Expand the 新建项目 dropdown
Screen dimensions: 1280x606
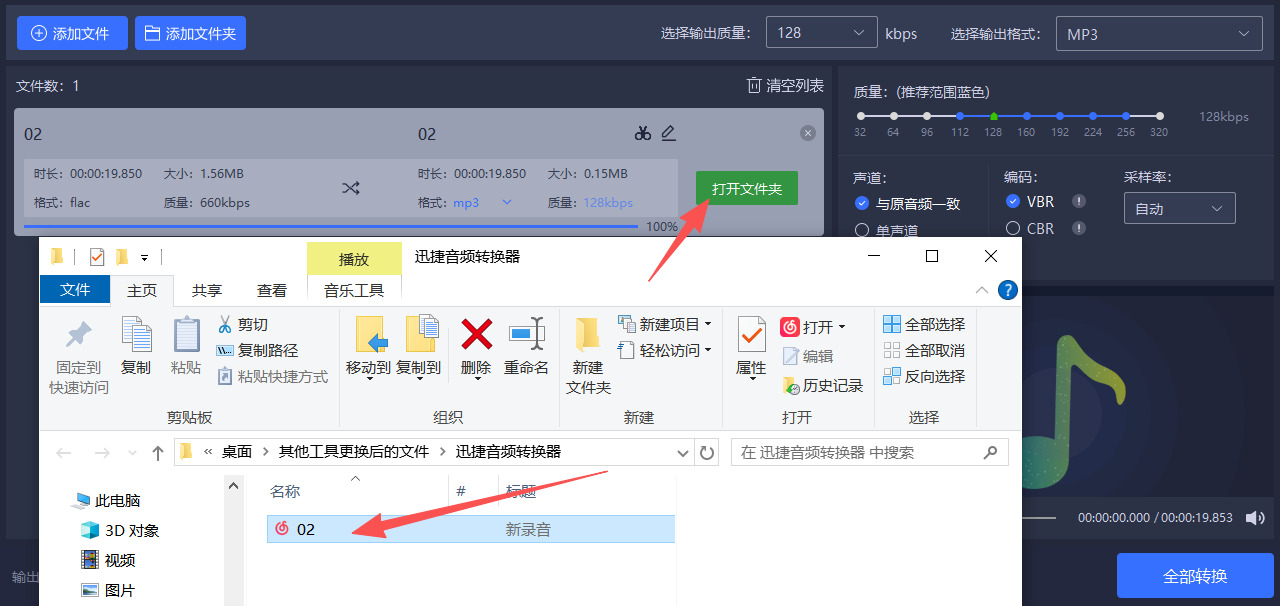point(708,324)
